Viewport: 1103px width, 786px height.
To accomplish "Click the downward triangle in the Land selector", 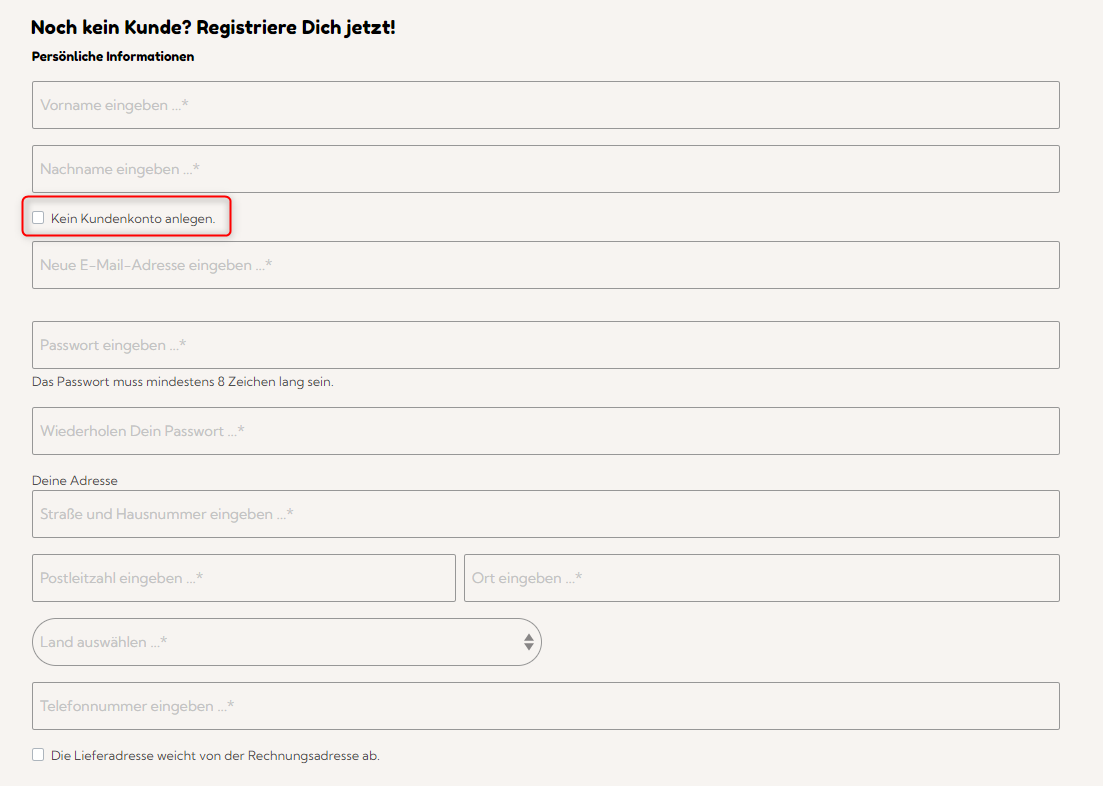I will click(529, 648).
